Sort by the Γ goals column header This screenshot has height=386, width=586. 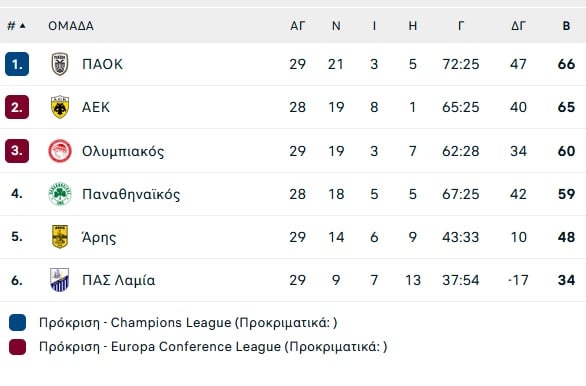(461, 26)
